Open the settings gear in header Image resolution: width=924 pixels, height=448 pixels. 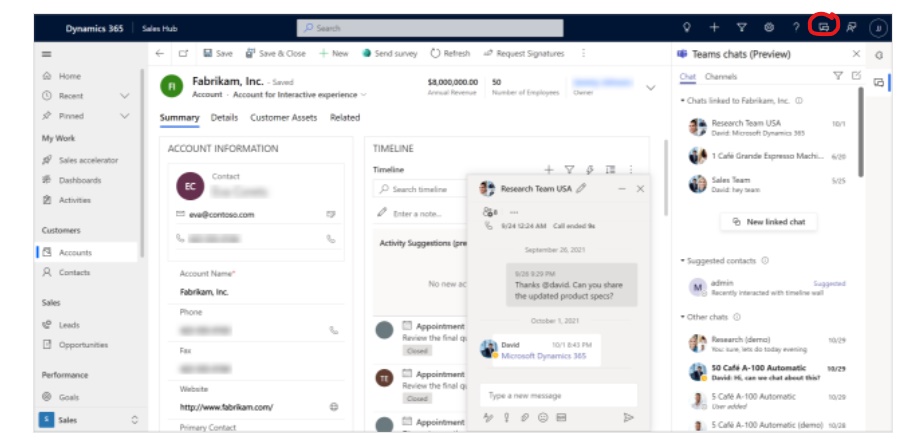click(x=769, y=27)
